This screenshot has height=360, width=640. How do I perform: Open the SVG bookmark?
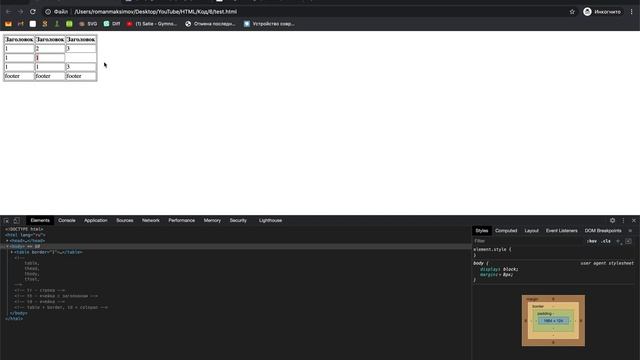(x=88, y=24)
